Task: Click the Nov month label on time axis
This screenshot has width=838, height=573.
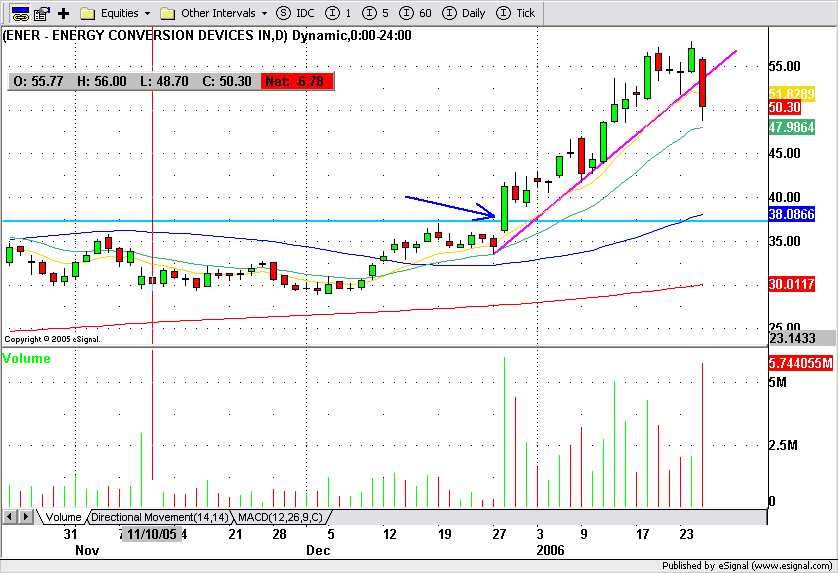Action: pos(87,551)
